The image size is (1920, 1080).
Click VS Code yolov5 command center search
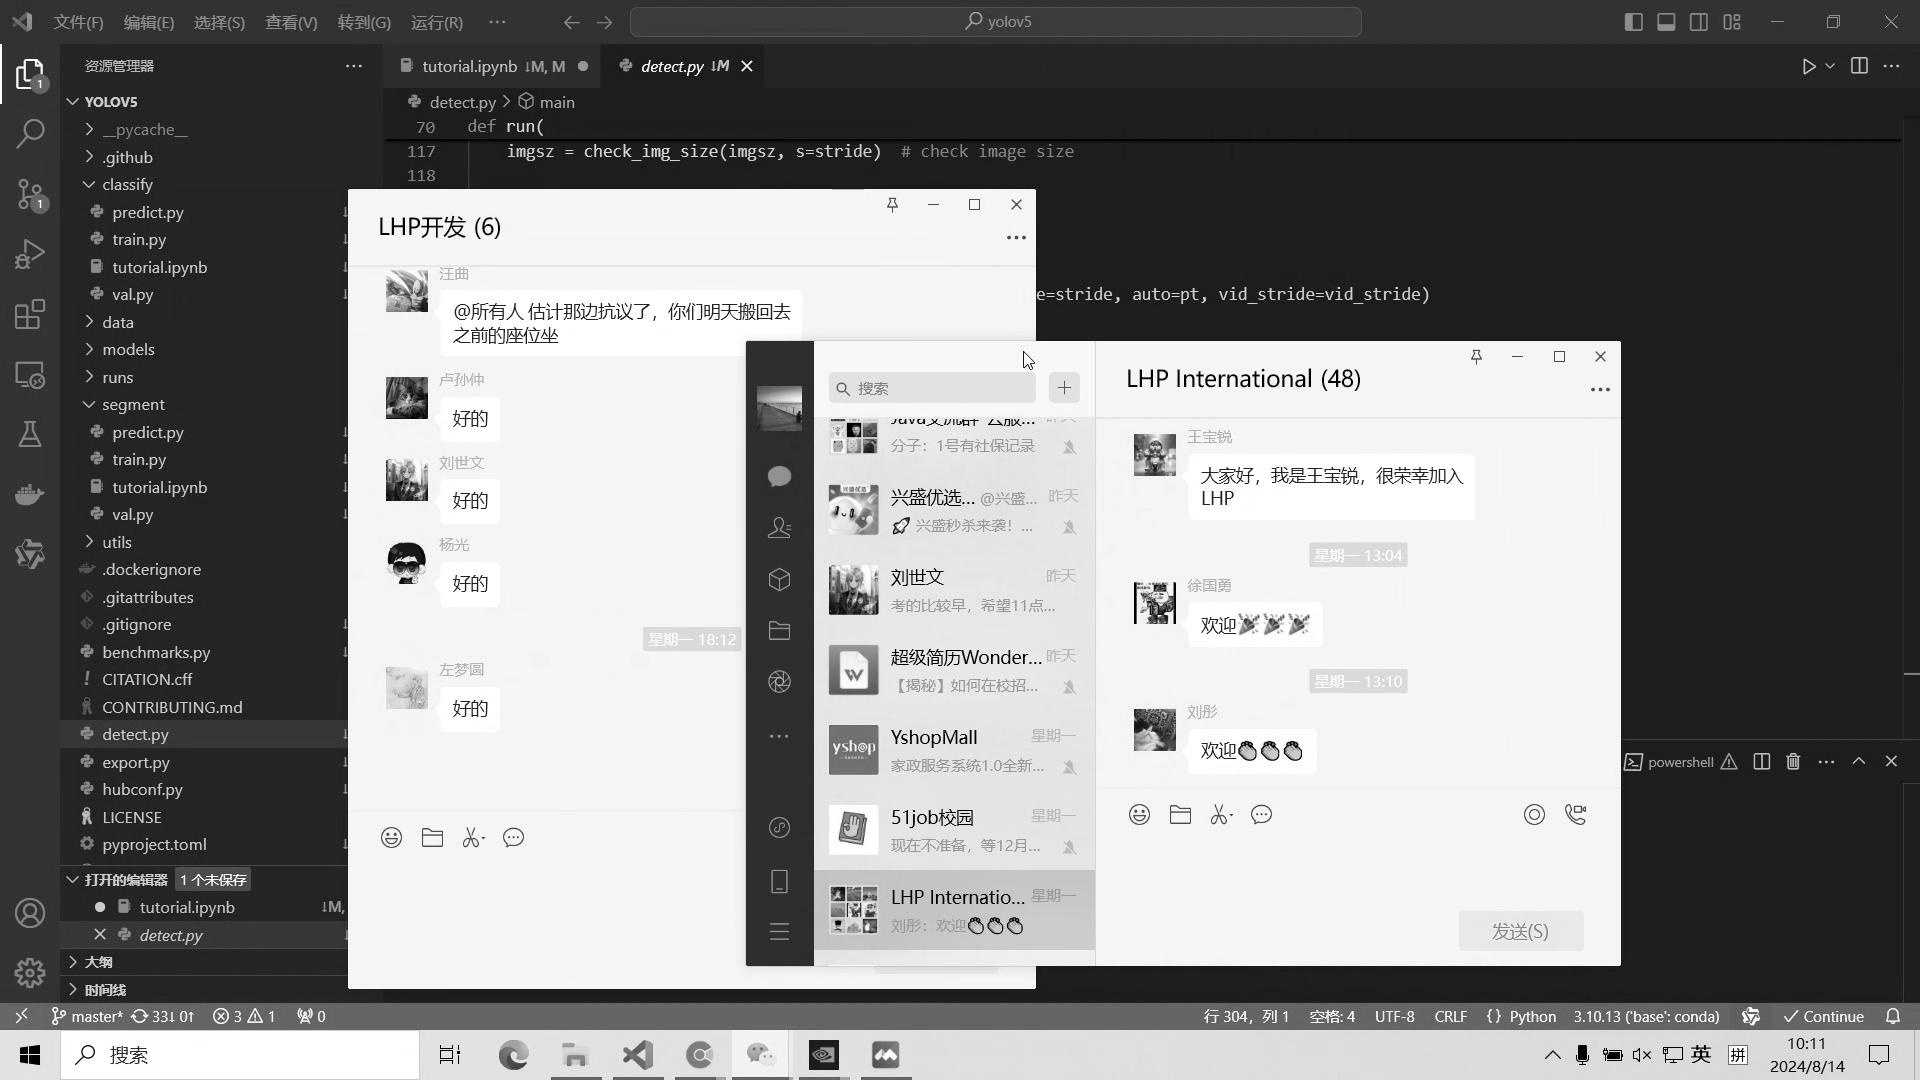(x=996, y=21)
